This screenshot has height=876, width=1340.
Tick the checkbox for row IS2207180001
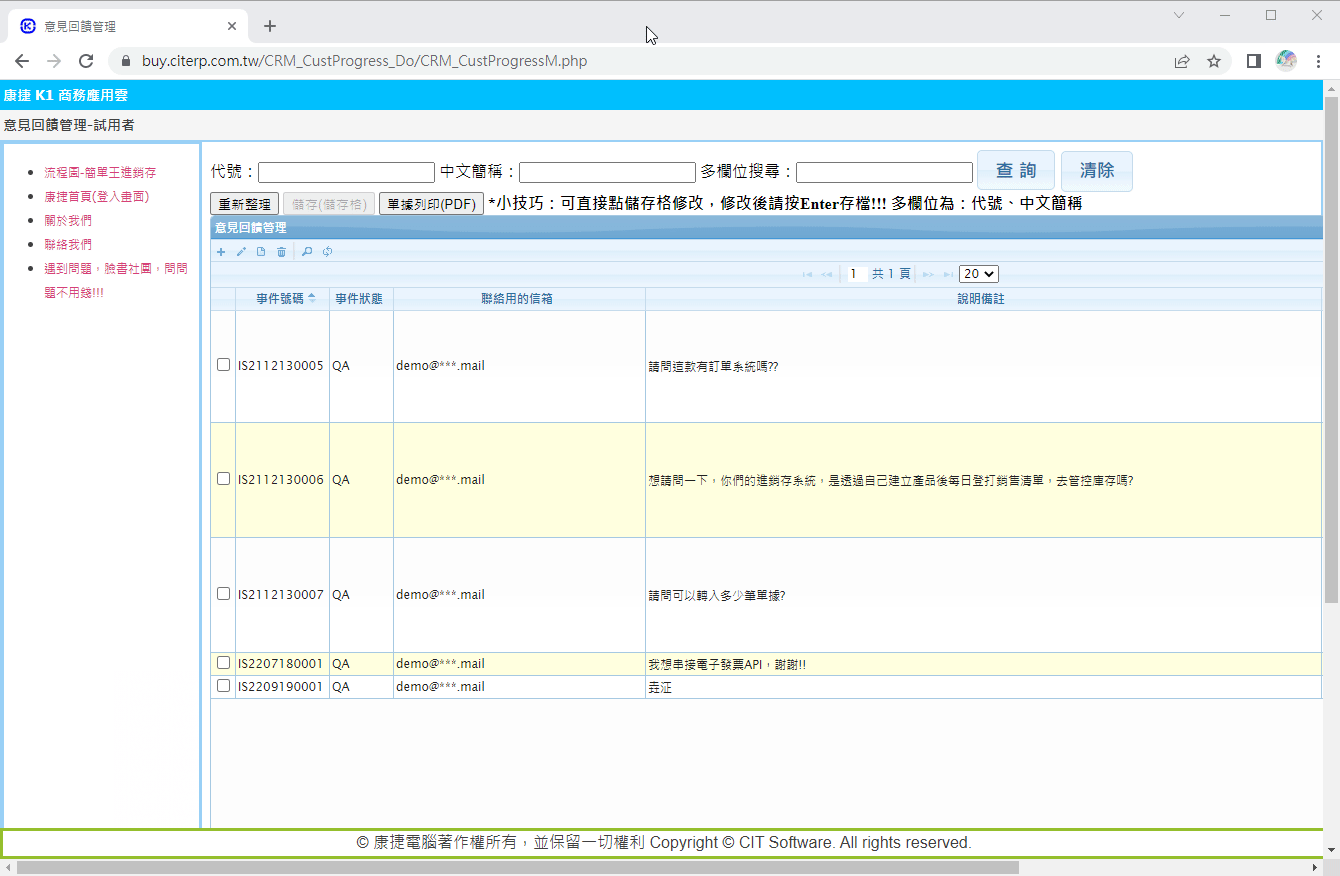(x=223, y=663)
